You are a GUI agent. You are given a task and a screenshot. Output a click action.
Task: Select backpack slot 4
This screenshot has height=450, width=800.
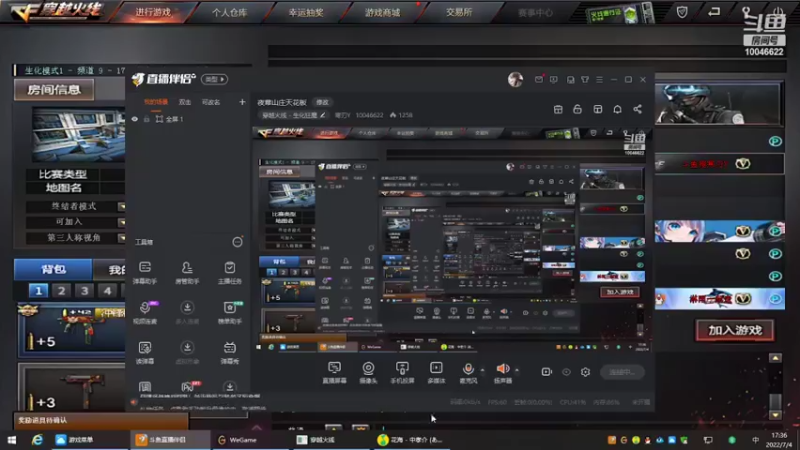pos(107,291)
